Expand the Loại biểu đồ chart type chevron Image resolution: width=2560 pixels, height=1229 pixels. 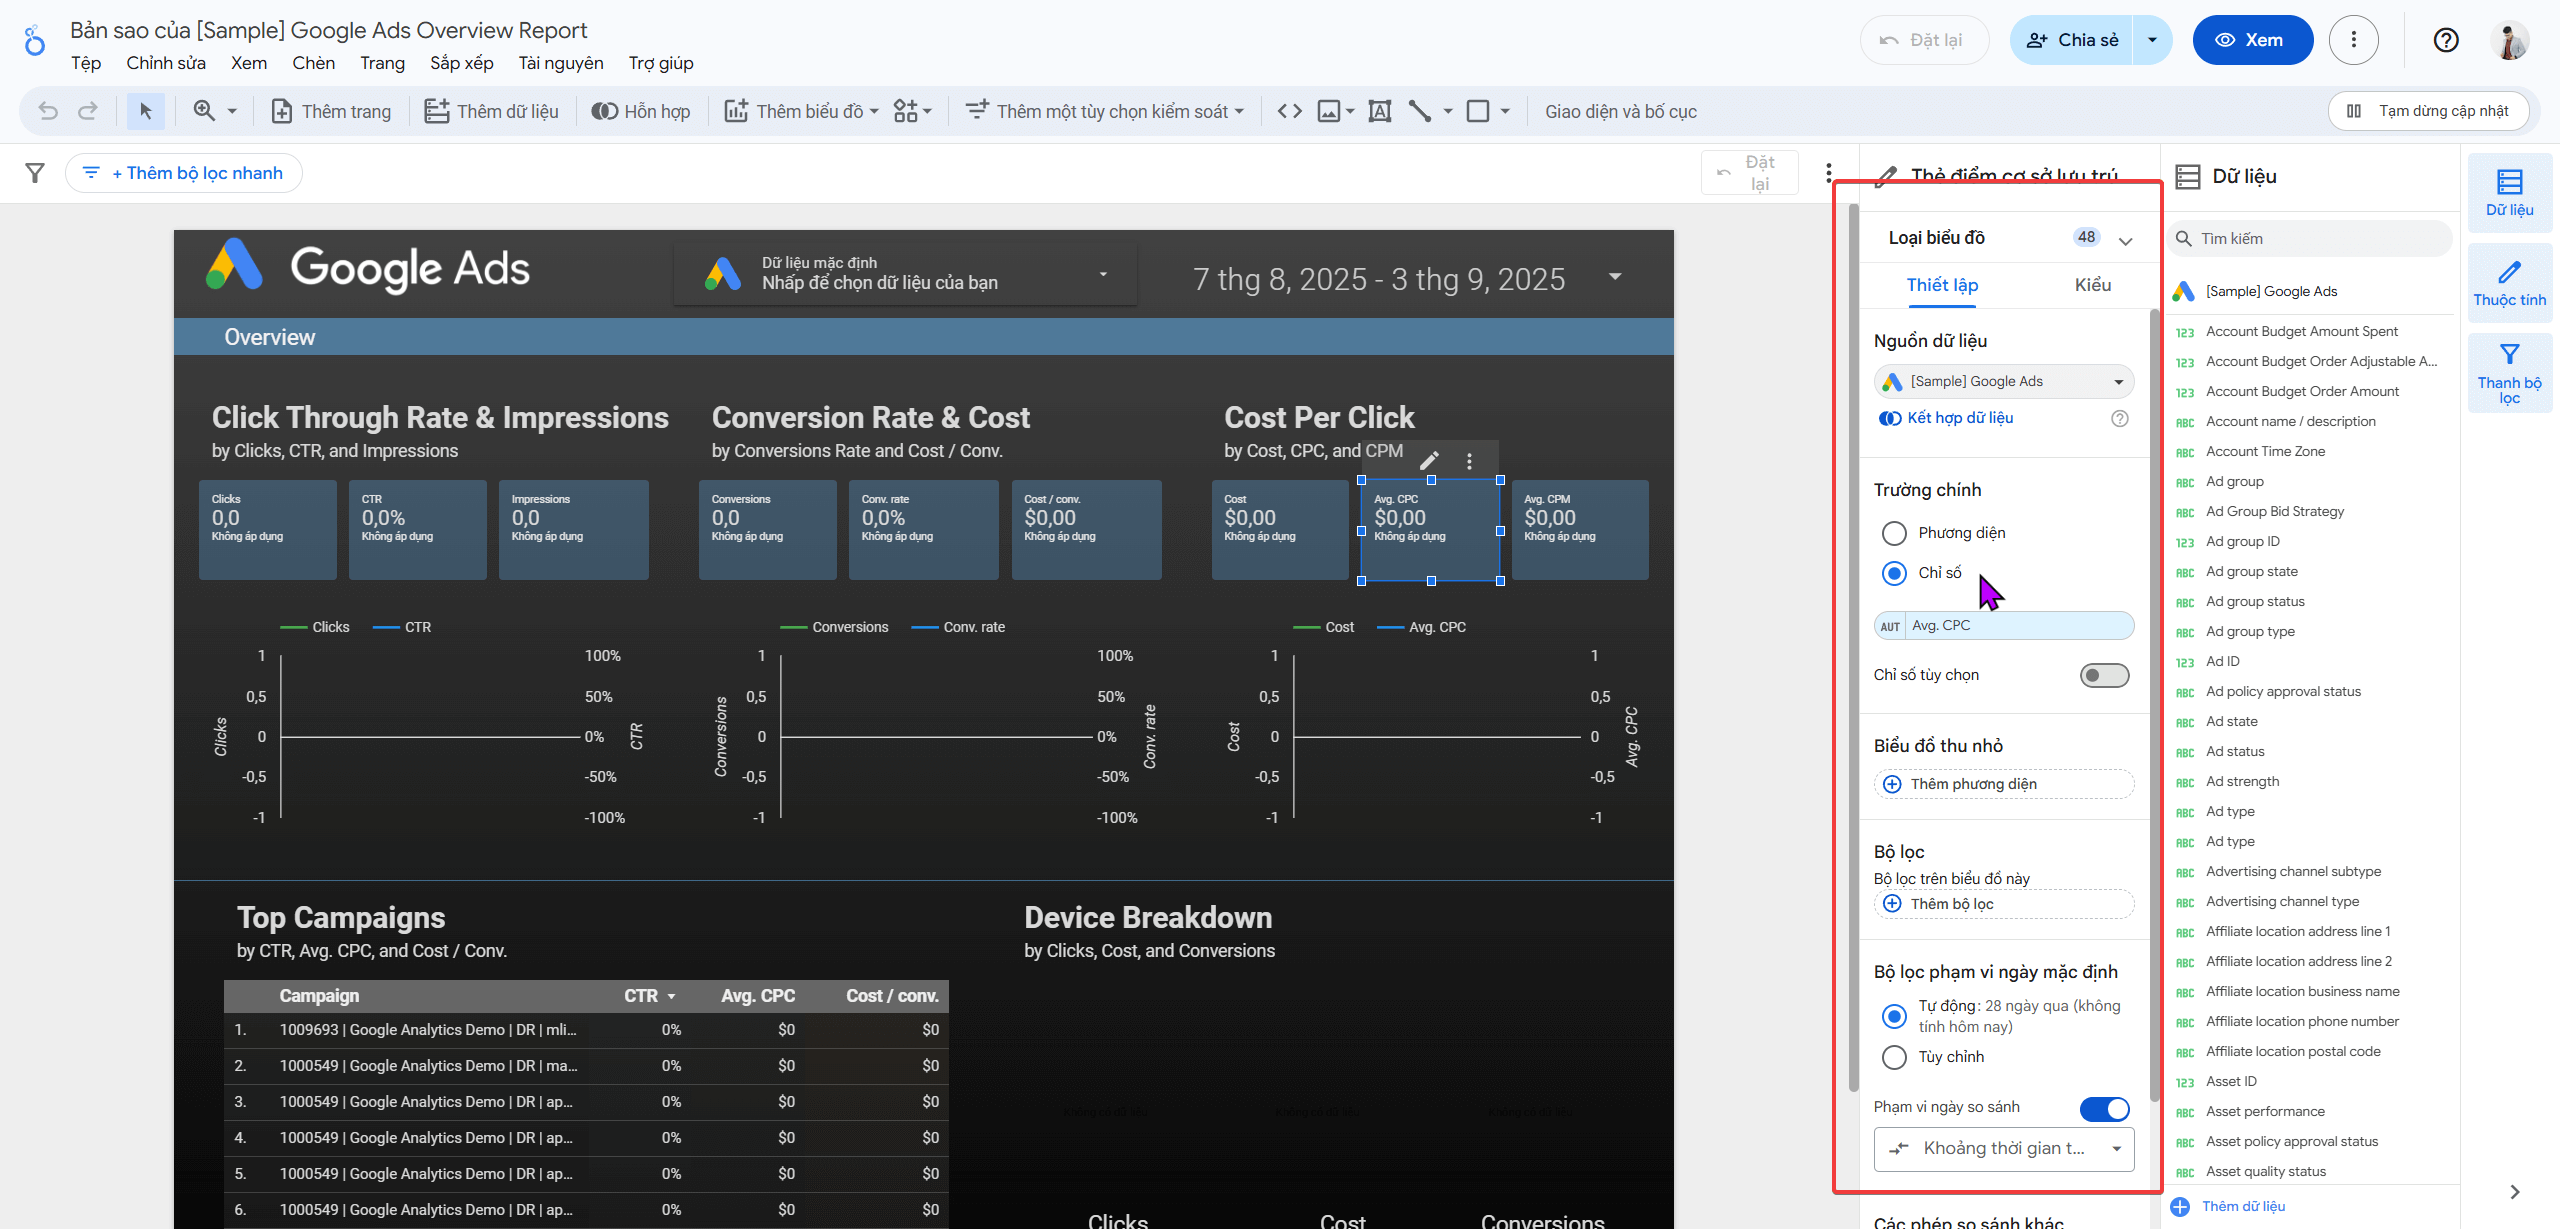point(2126,240)
